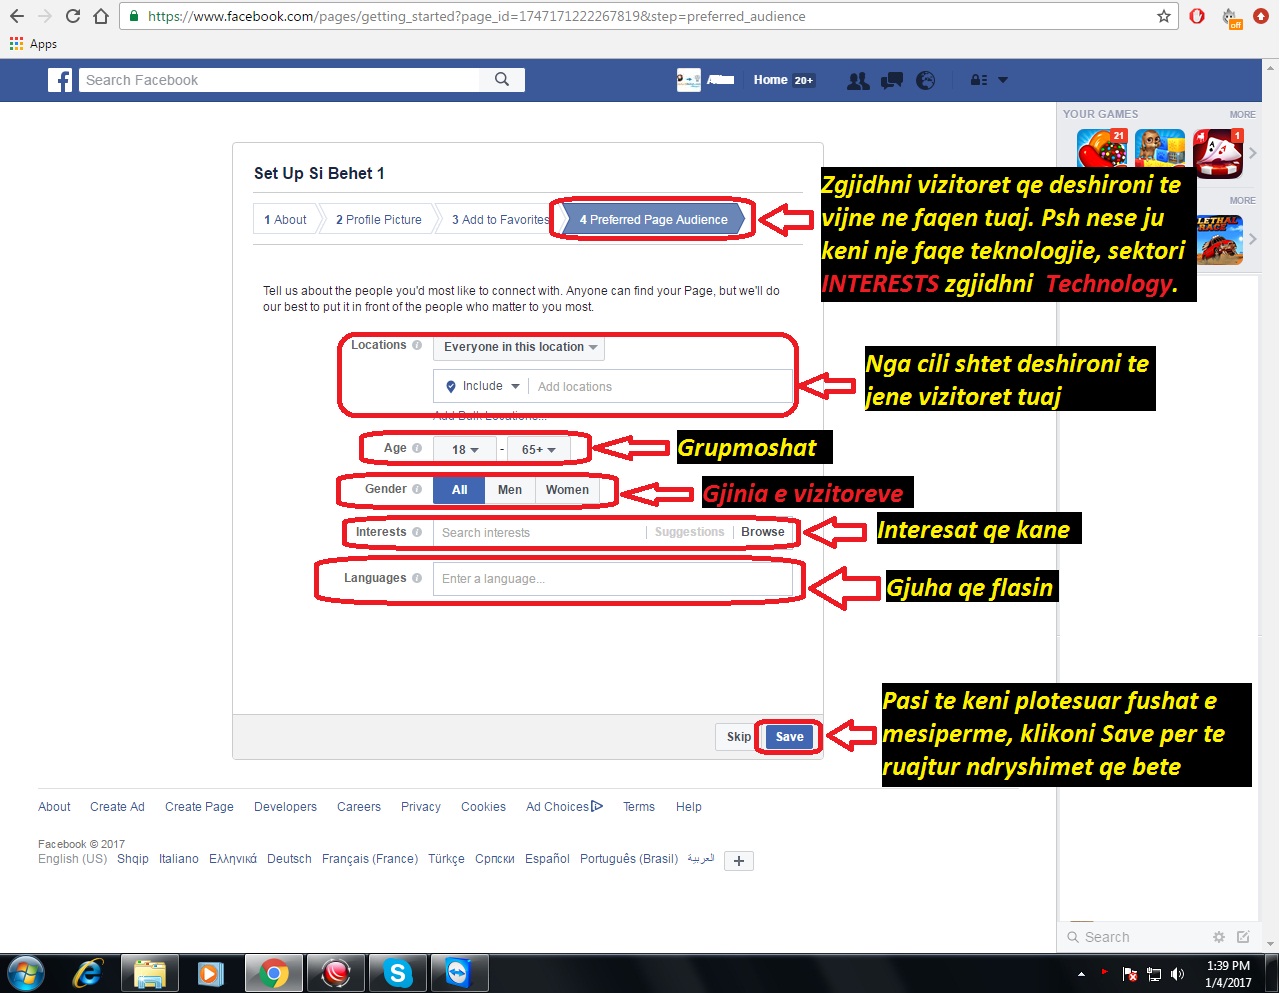The width and height of the screenshot is (1280, 993).
Task: Open Developers footer link
Action: tap(285, 807)
